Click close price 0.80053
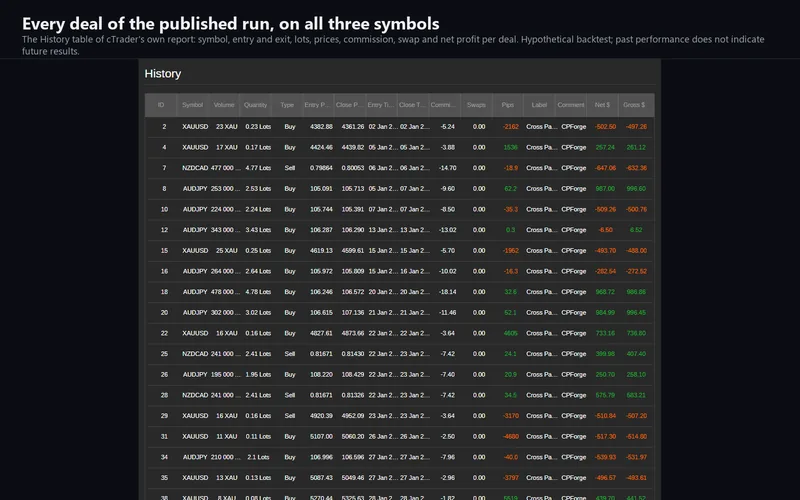The image size is (800, 500). tap(353, 168)
